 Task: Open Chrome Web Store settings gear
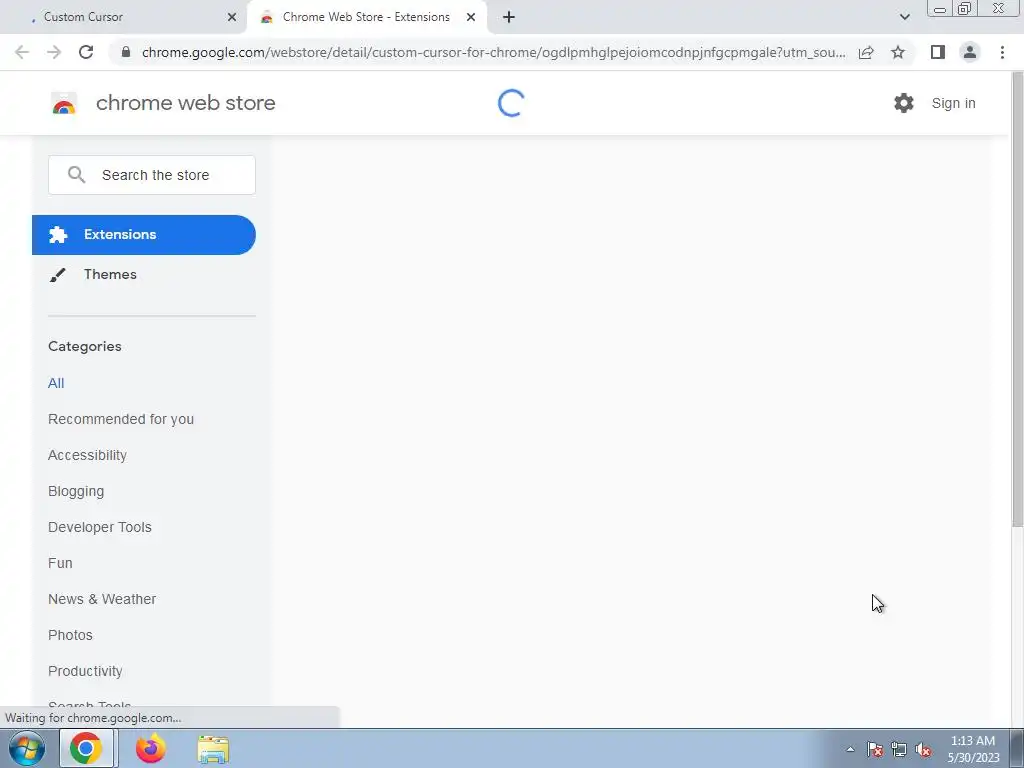903,103
